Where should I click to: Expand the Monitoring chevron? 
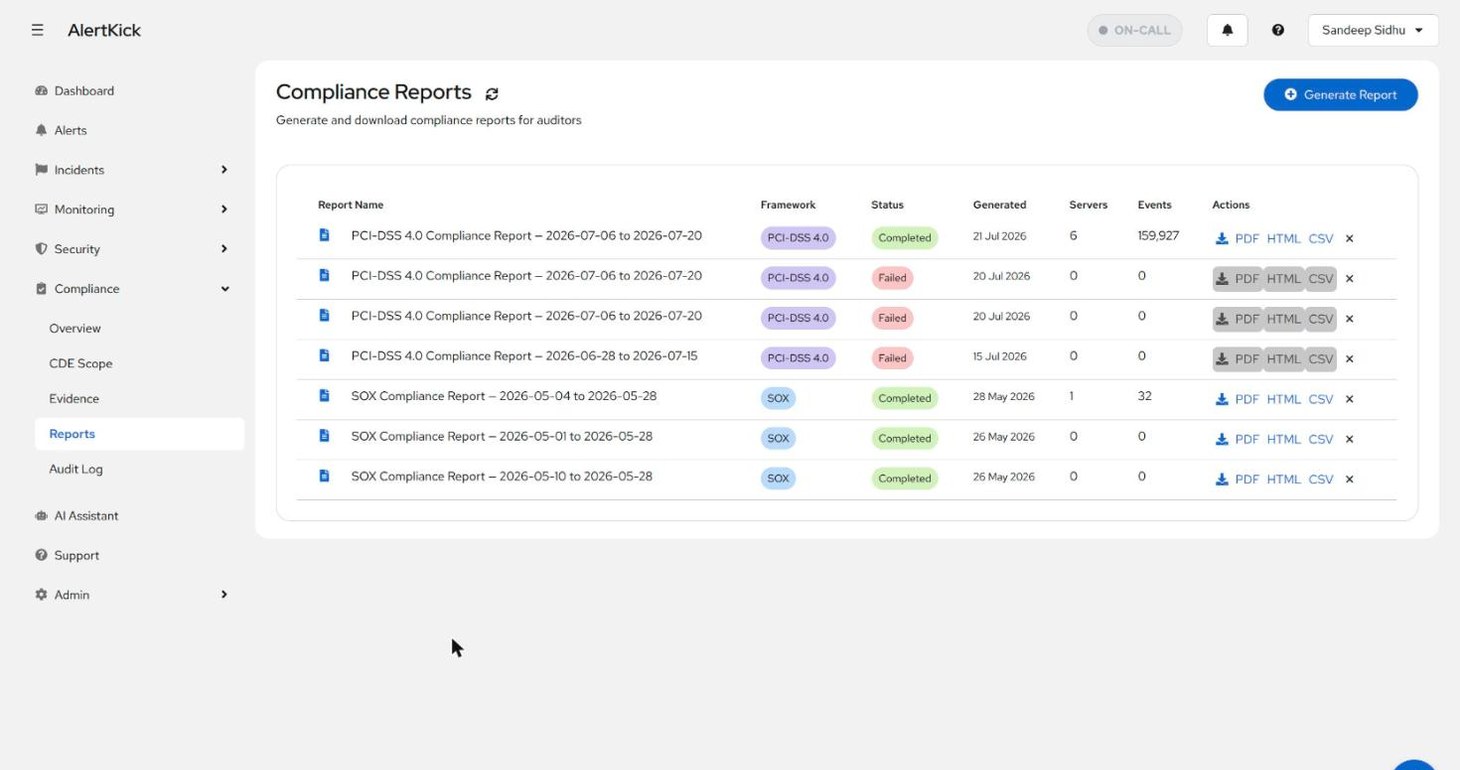coord(224,209)
